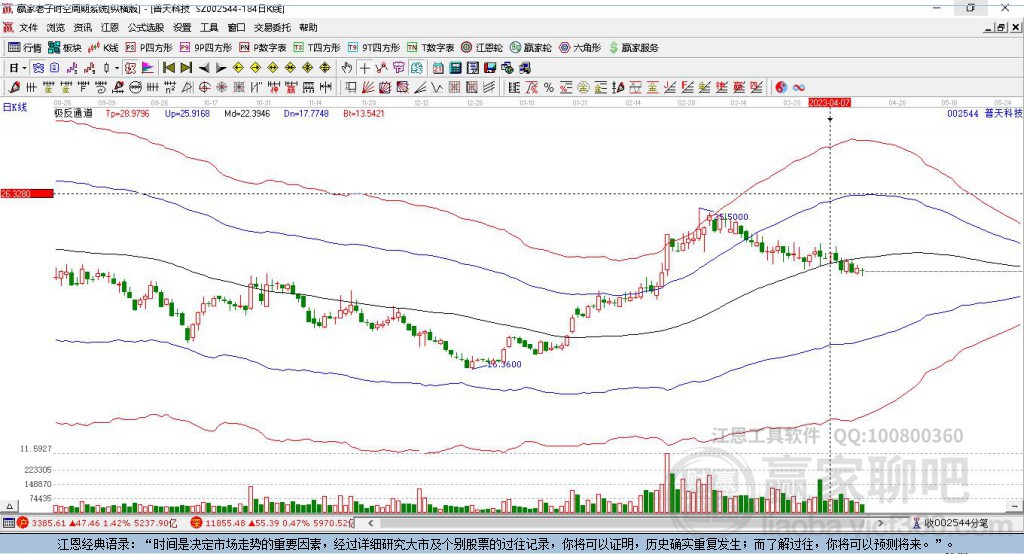Viewport: 1024px width, 554px height.
Task: Click the highlighted date 2023-04-07 marker
Action: click(829, 103)
